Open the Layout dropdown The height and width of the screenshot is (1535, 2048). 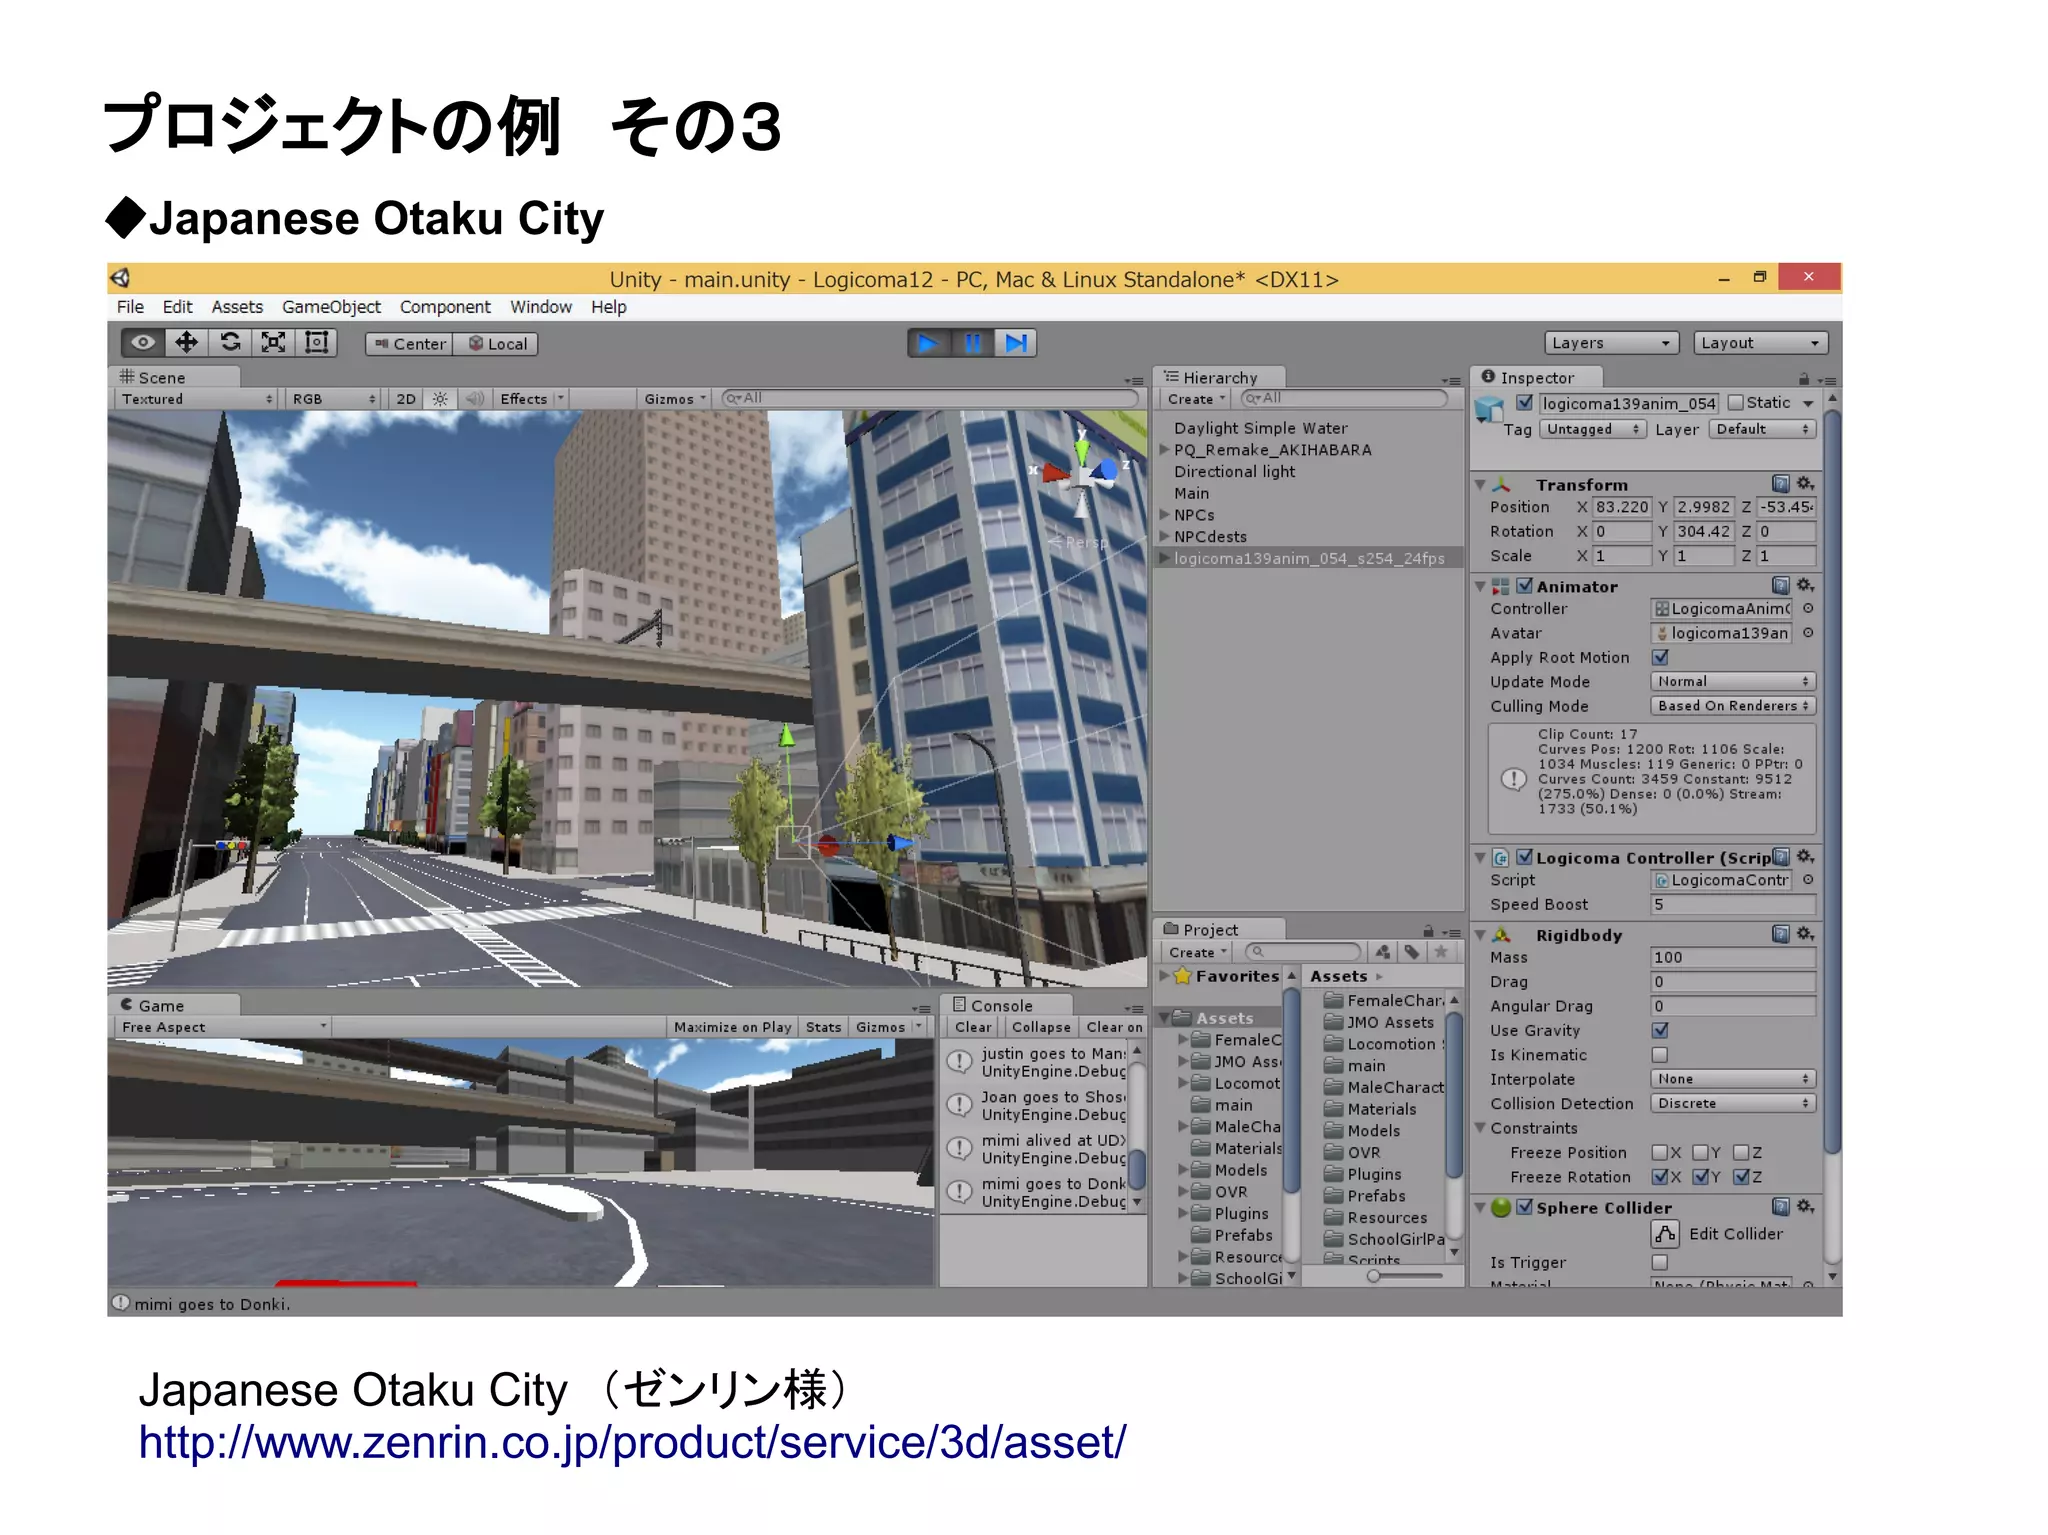1760,343
